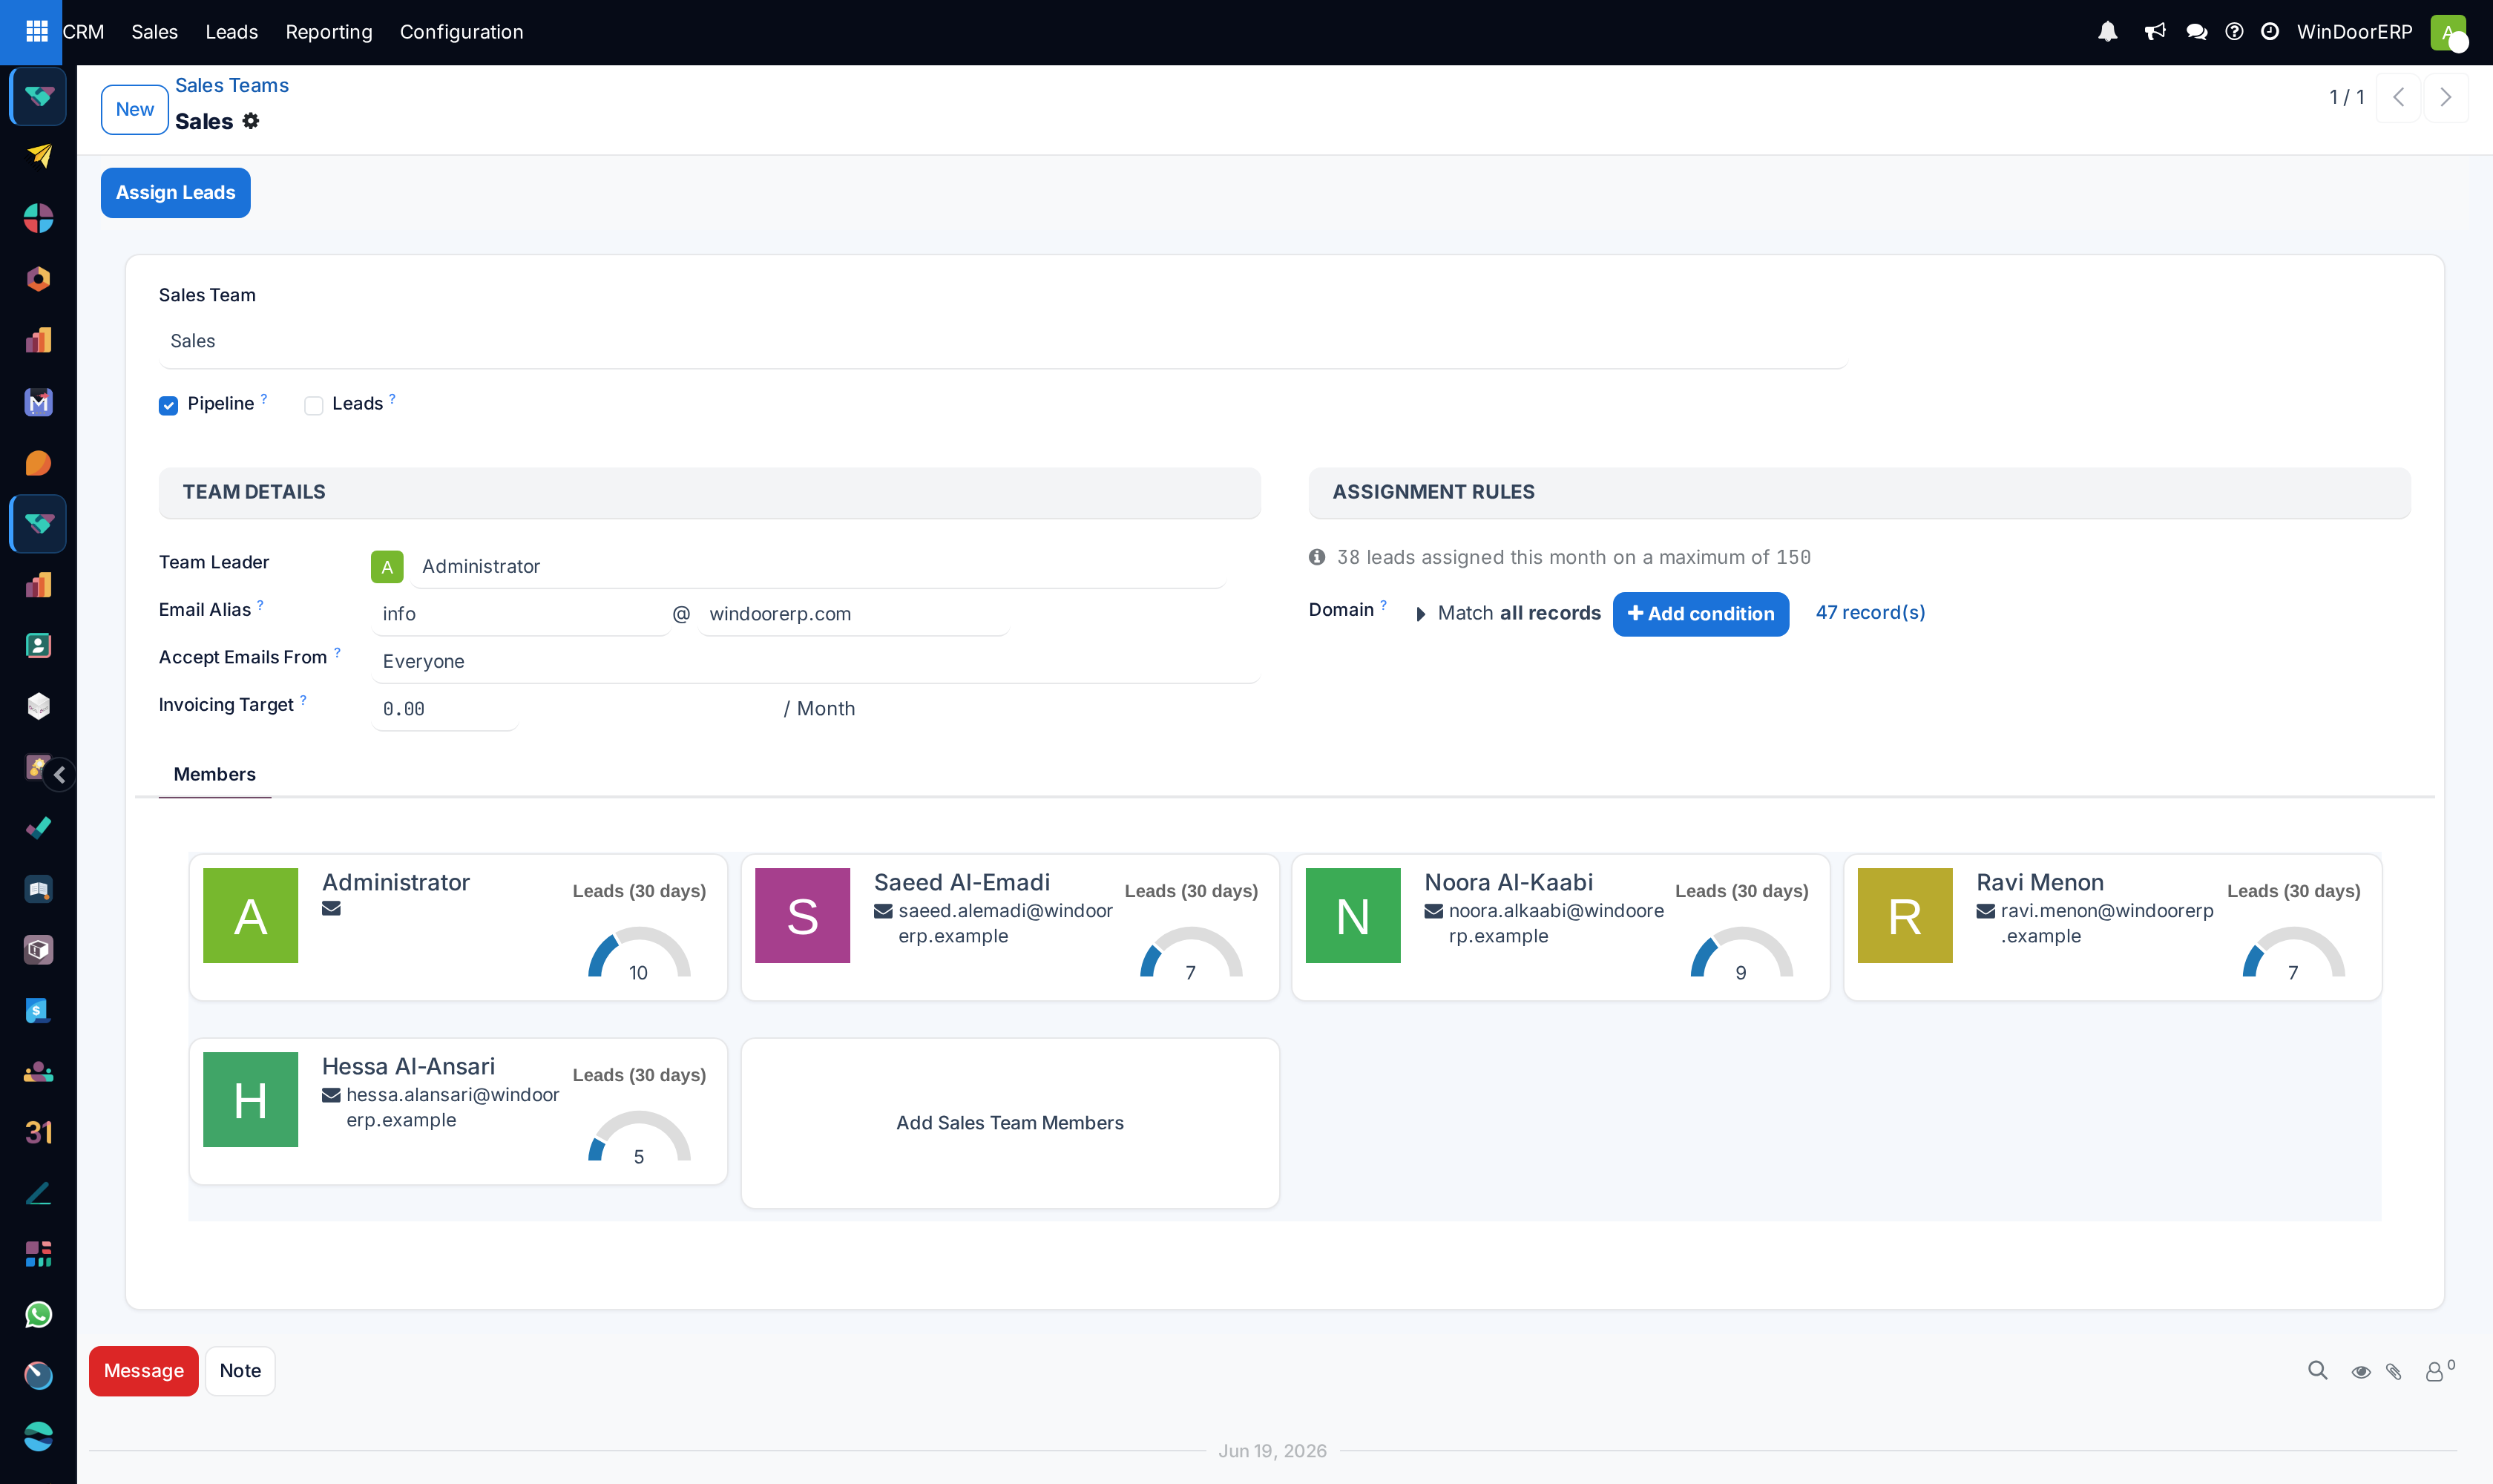Click the New button
Viewport: 2493px width, 1484px height.
134,109
